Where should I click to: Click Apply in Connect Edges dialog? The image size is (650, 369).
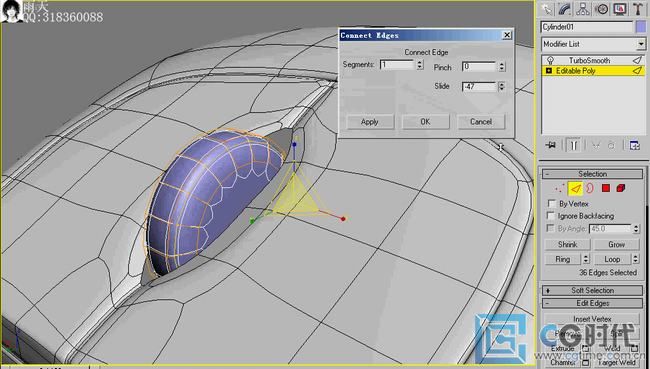pos(370,122)
